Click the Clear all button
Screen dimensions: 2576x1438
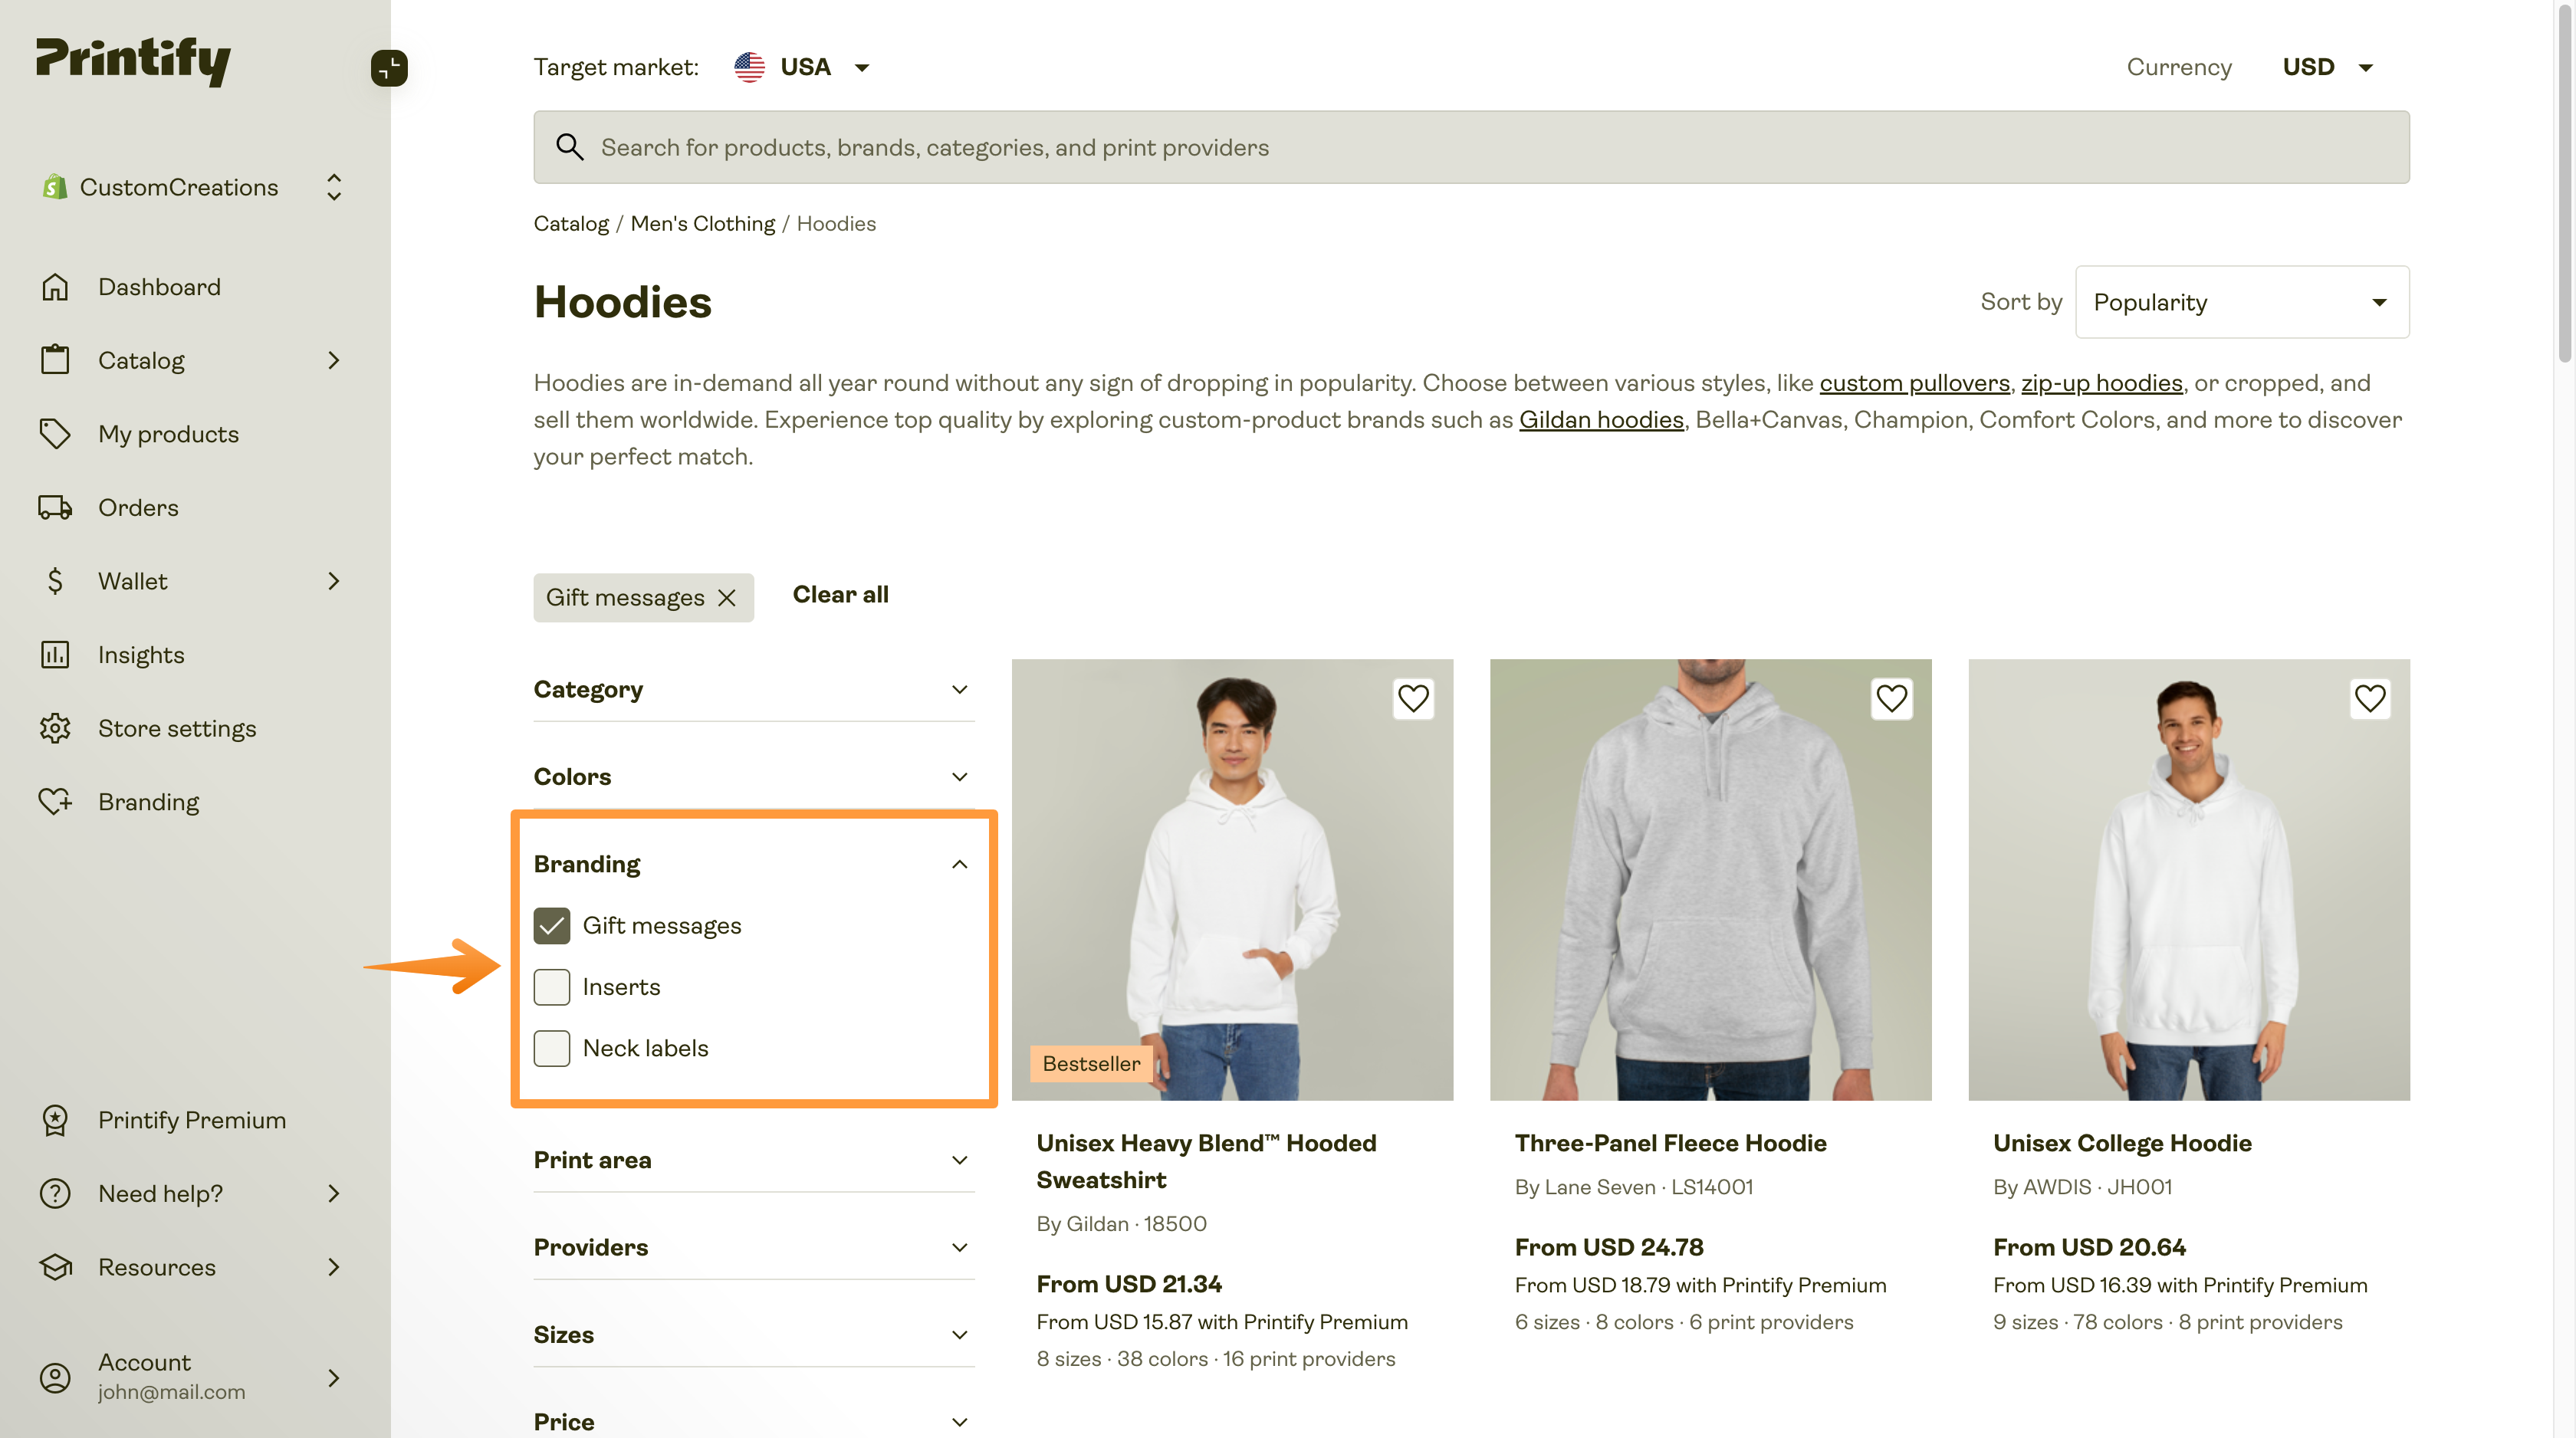point(840,595)
